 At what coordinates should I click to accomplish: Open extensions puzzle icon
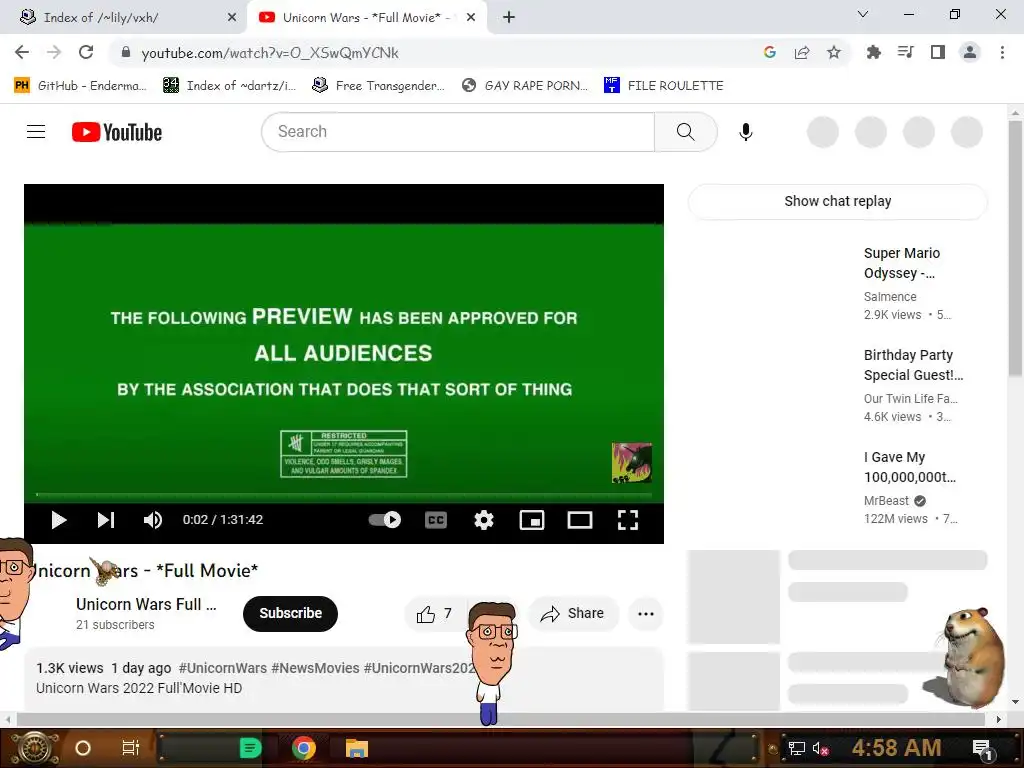874,52
